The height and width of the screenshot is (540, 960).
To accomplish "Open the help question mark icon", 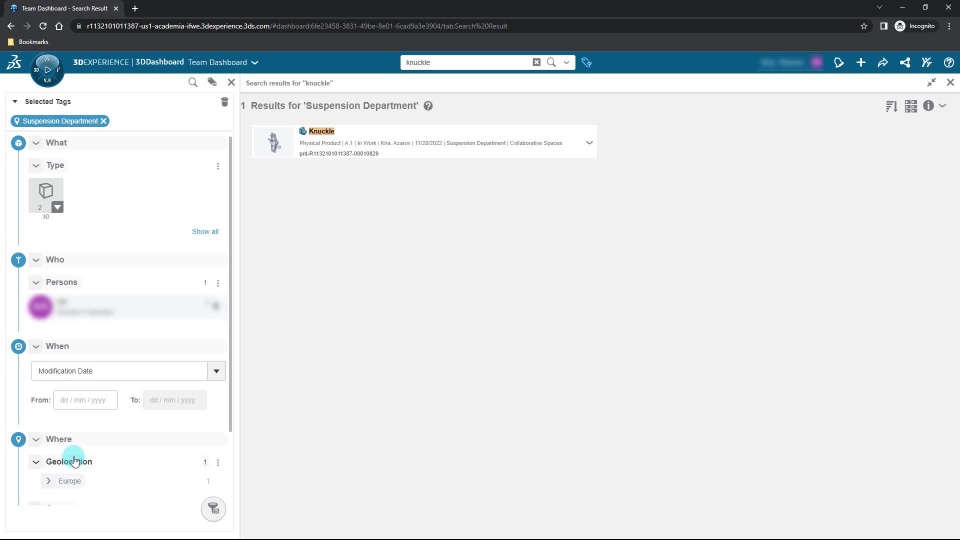I will pos(949,62).
